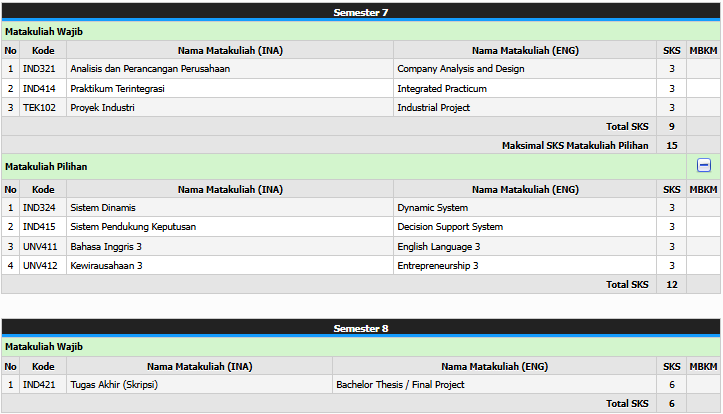Select the Entrepreneurship 3 cell
The image size is (723, 414).
pyautogui.click(x=438, y=265)
